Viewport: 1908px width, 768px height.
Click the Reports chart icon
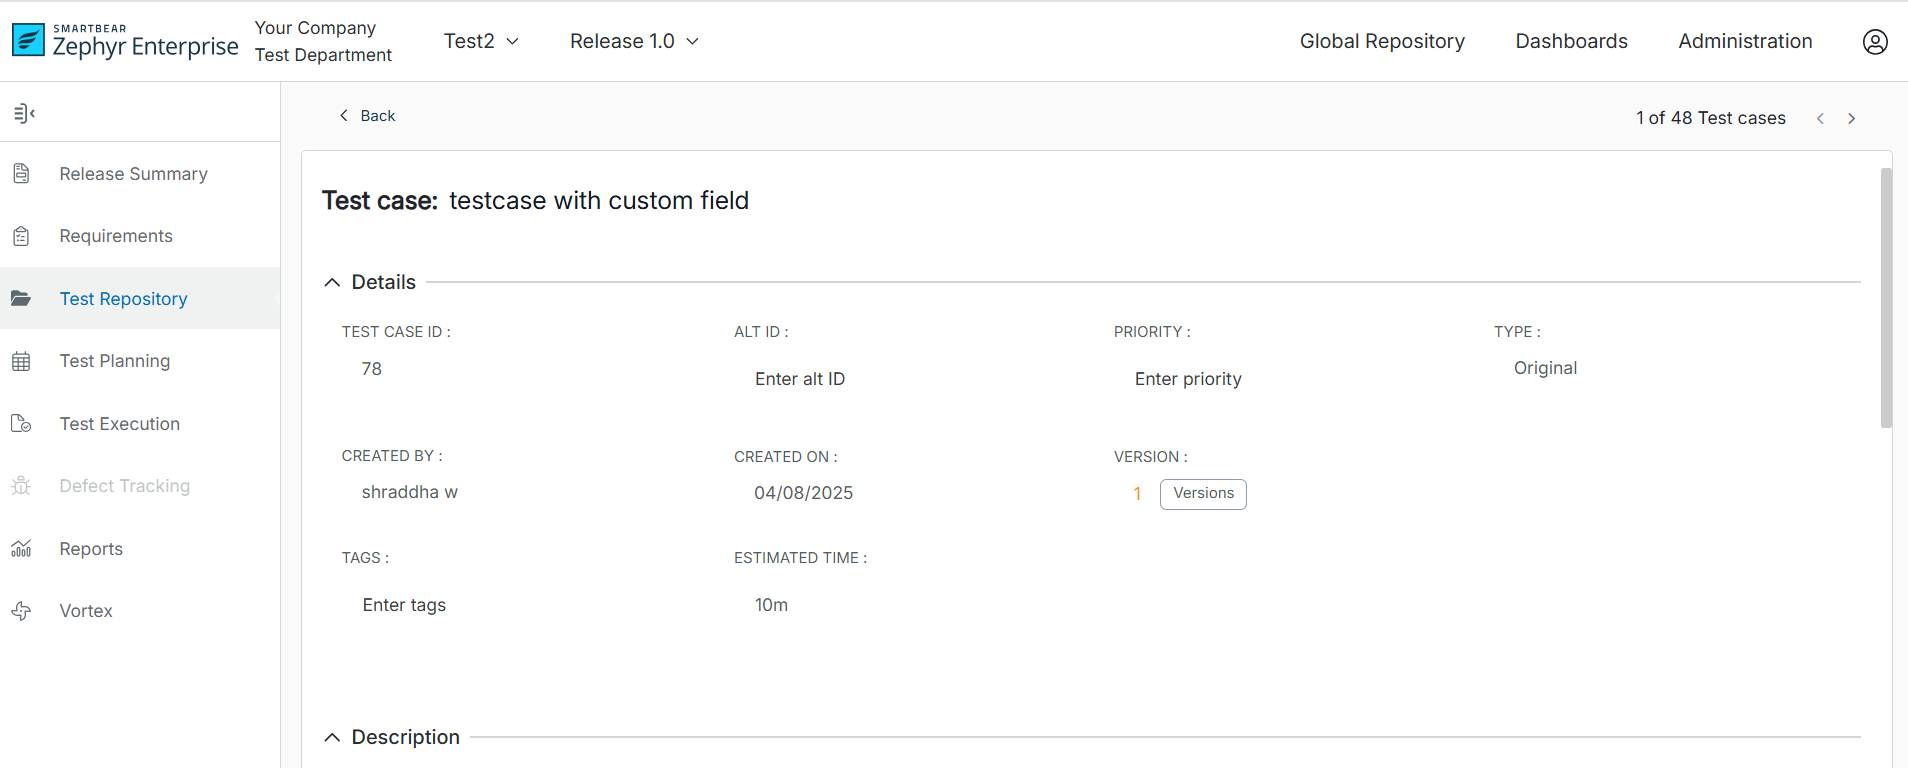coord(21,549)
